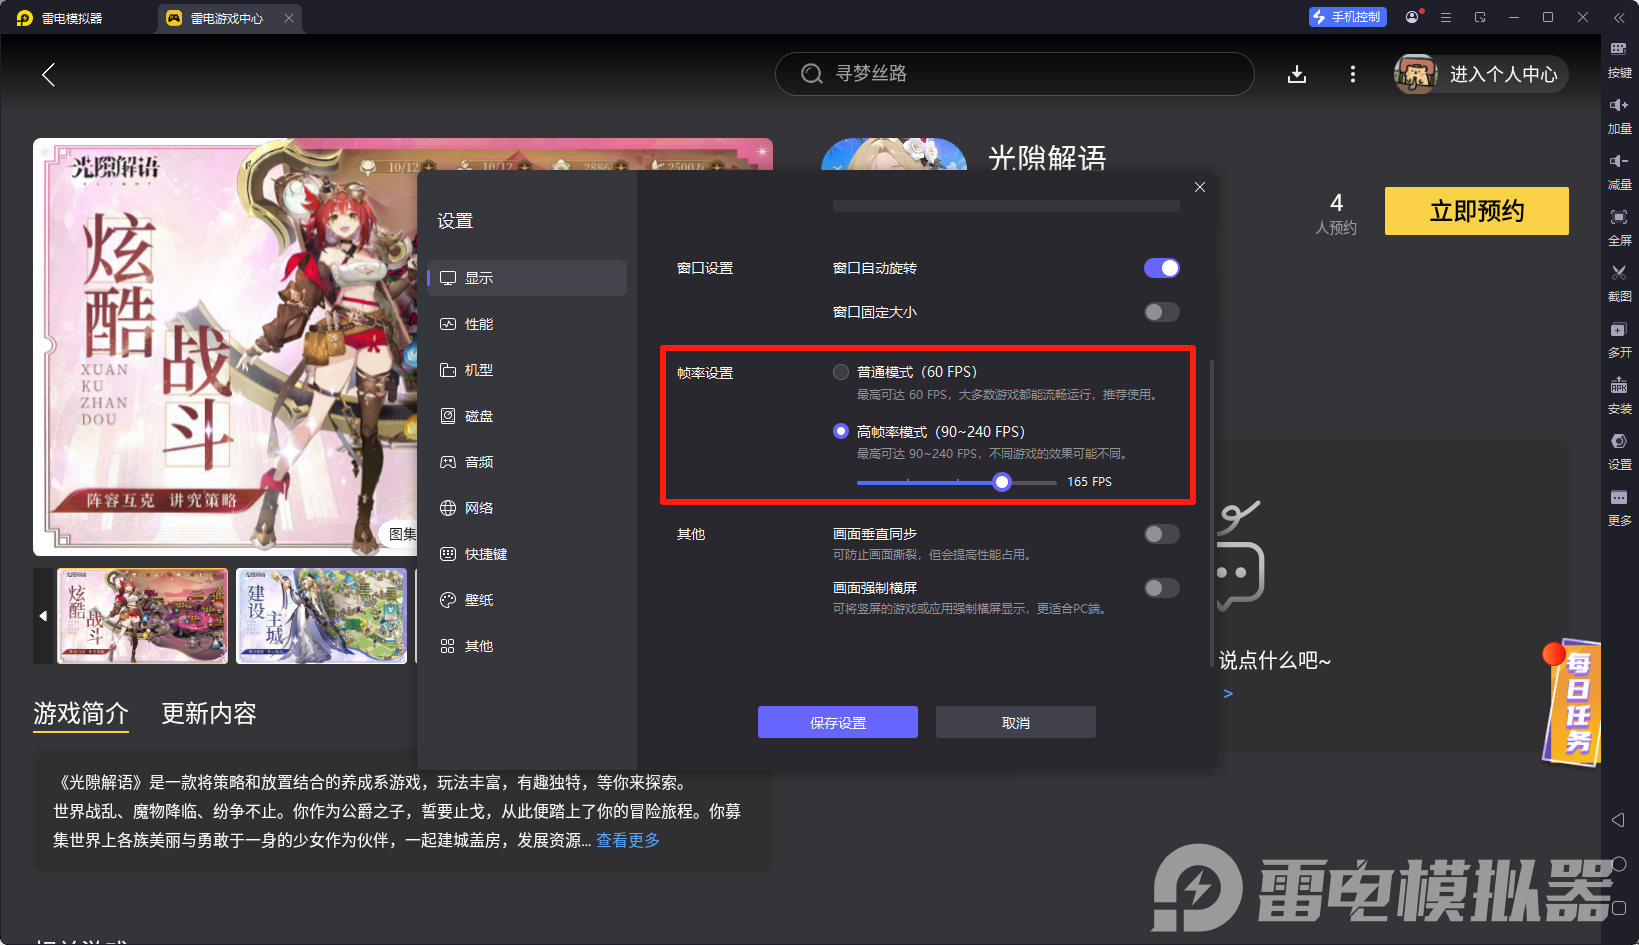Expand more game description via 查看更多

click(627, 840)
